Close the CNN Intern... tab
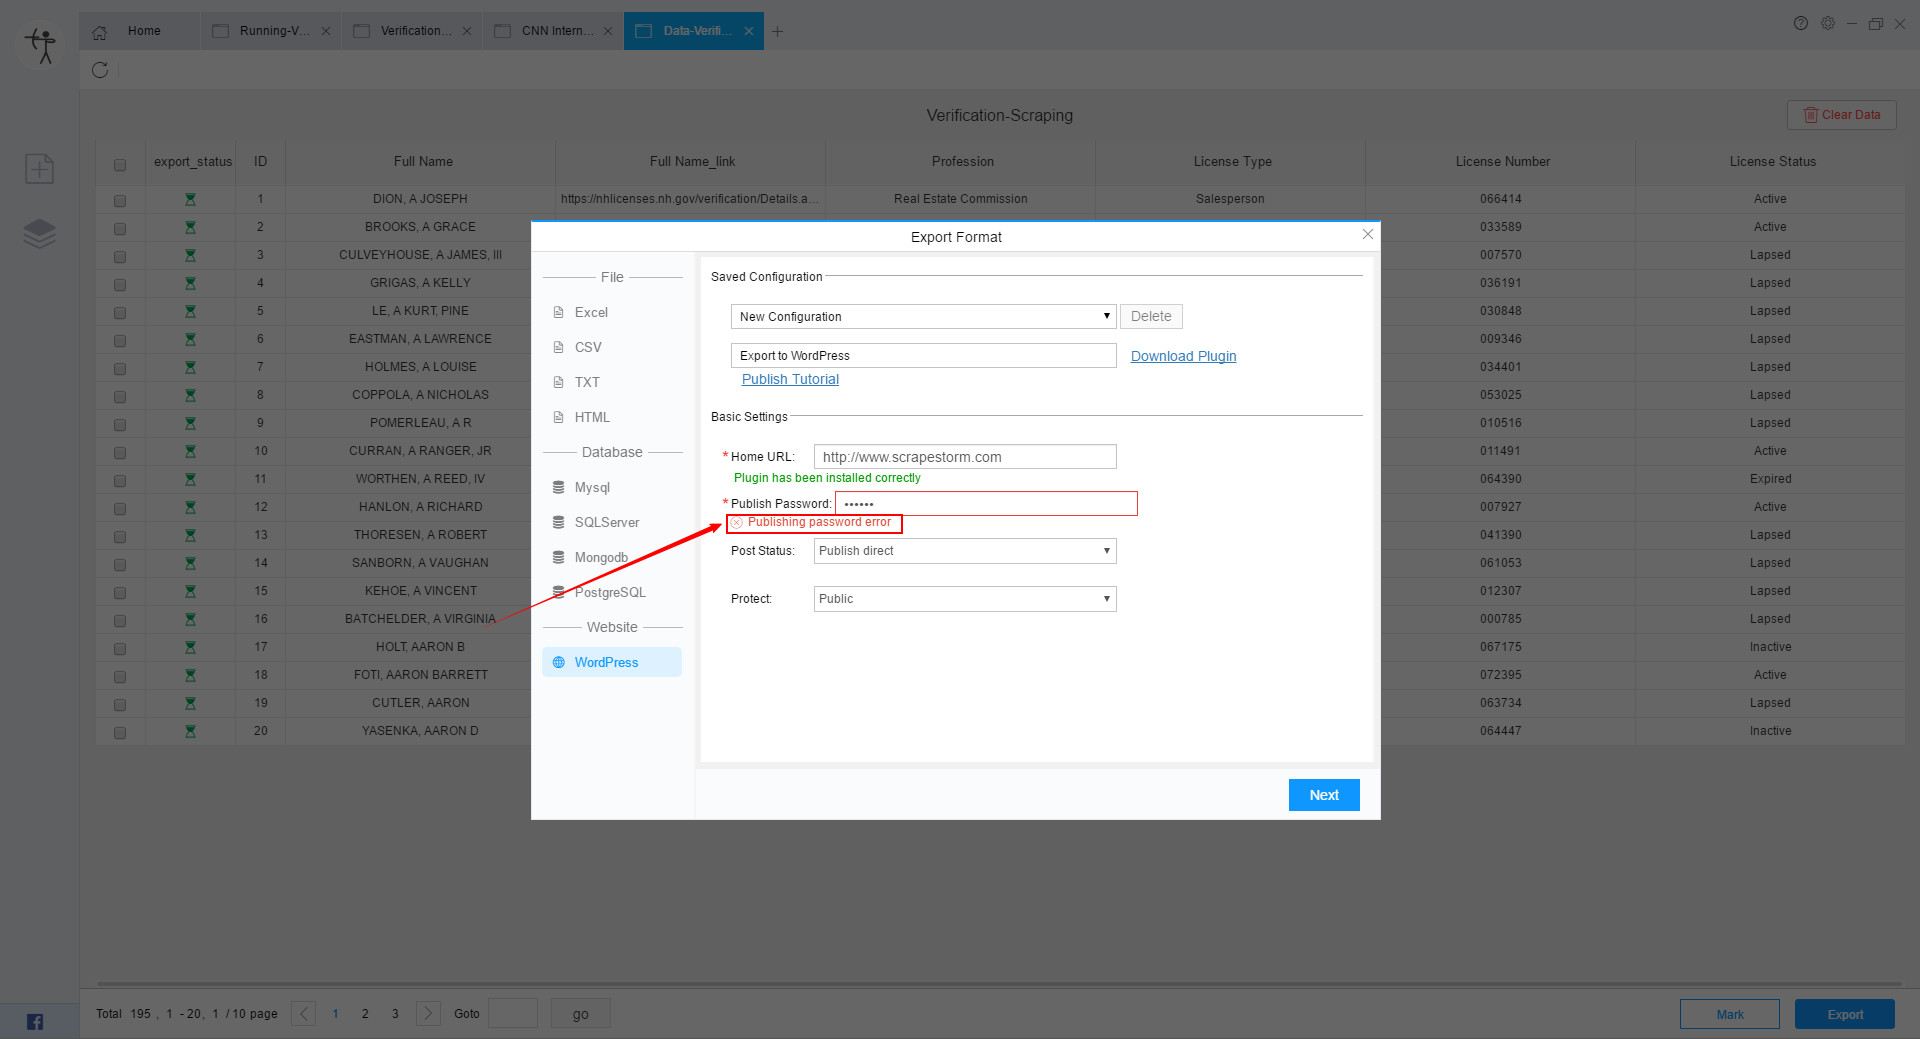 [x=608, y=31]
